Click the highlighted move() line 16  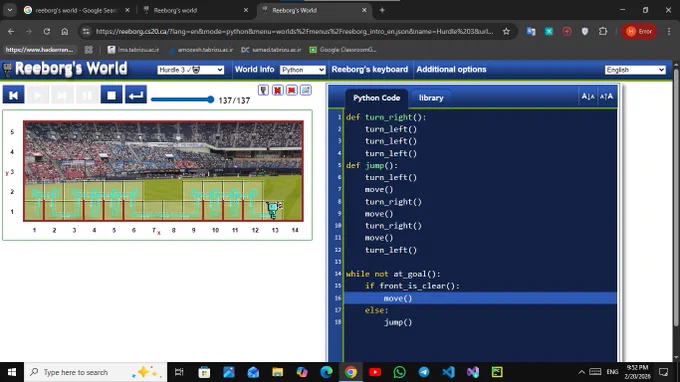(x=480, y=298)
